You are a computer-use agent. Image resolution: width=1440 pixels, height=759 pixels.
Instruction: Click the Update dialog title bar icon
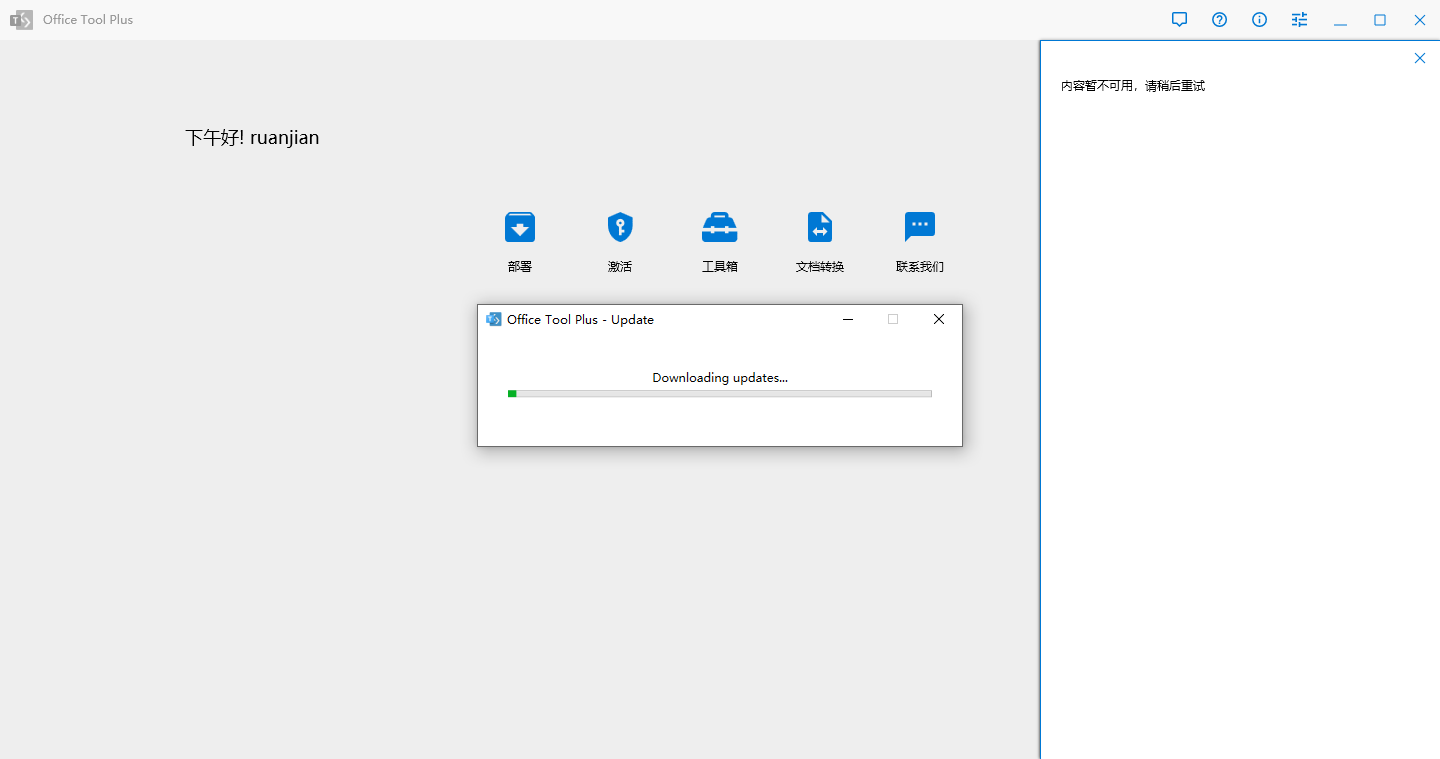click(493, 320)
